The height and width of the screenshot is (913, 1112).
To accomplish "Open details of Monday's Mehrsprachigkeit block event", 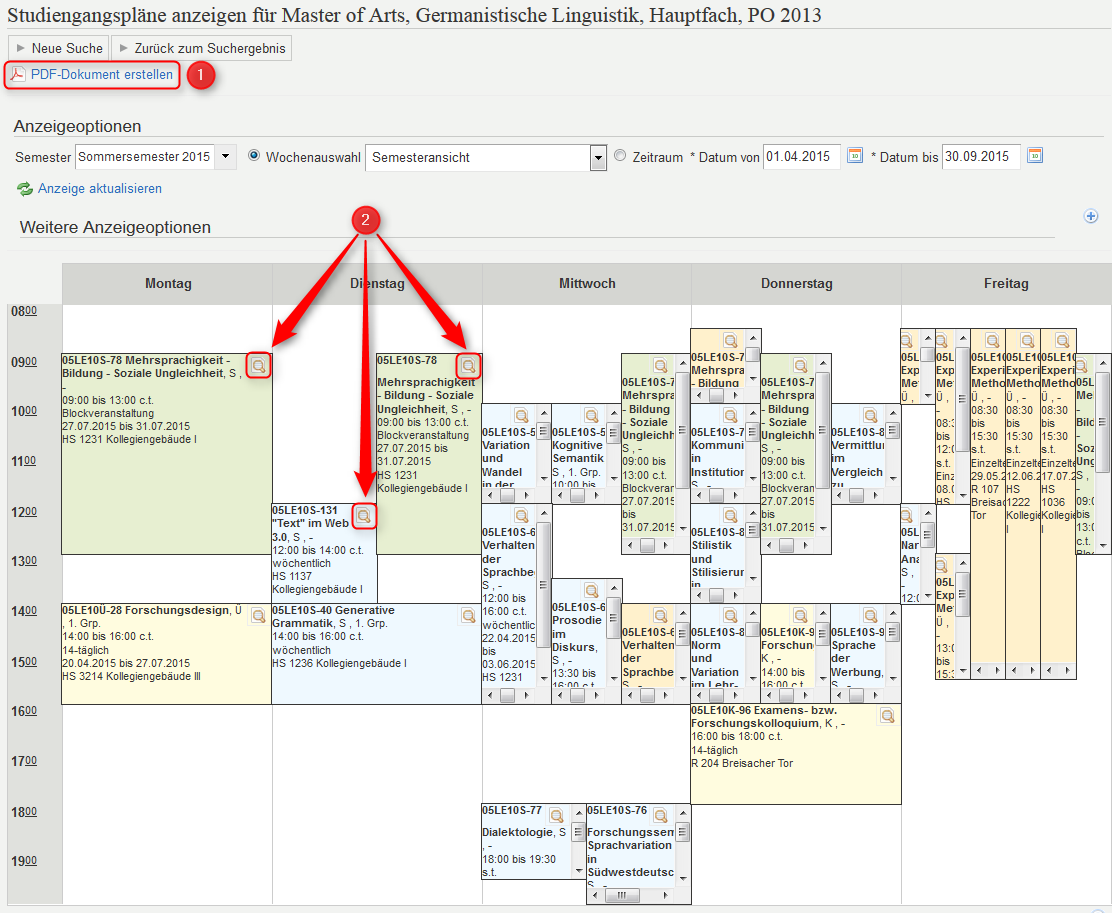I will click(x=259, y=365).
